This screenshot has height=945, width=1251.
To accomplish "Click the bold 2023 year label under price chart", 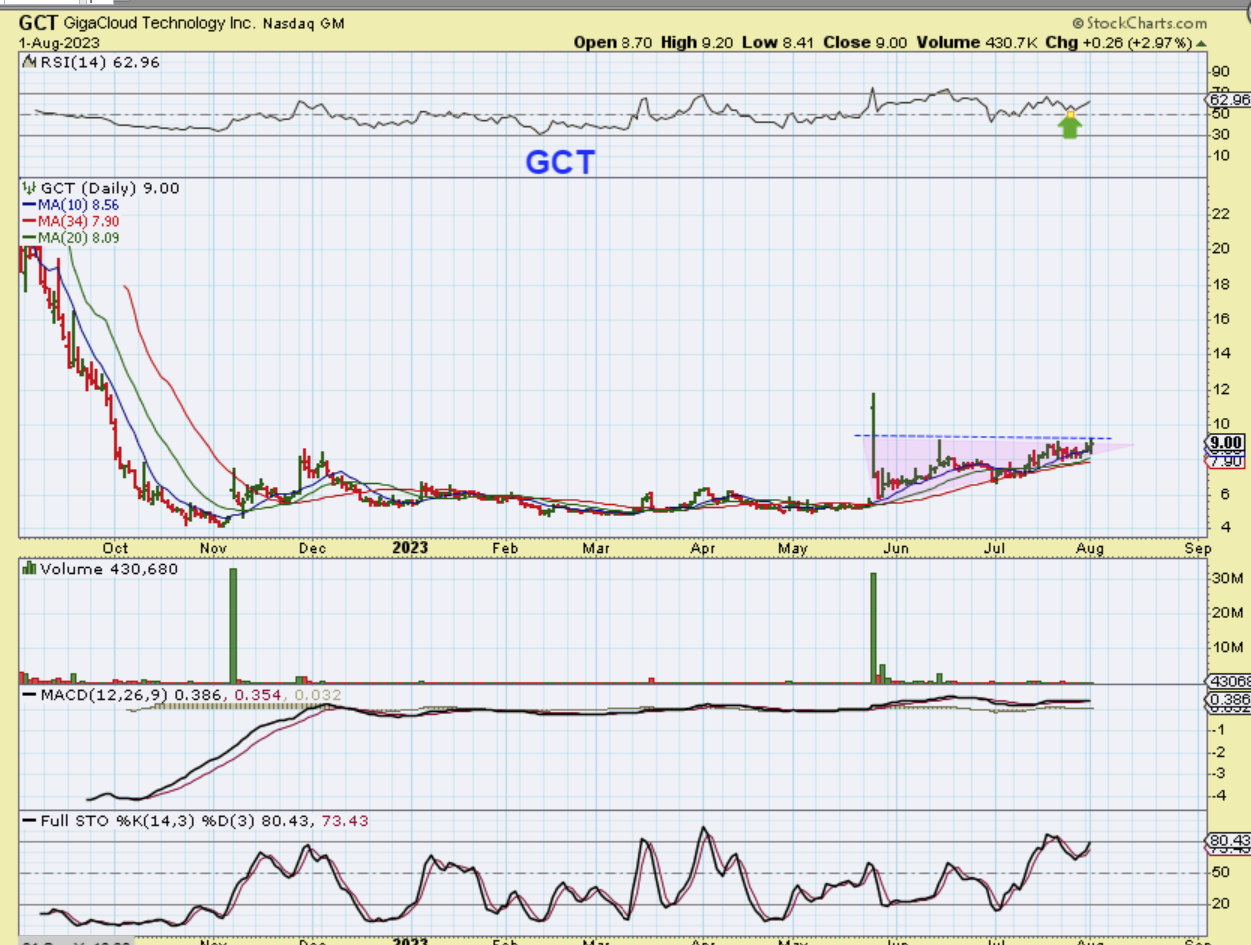I will pos(410,548).
